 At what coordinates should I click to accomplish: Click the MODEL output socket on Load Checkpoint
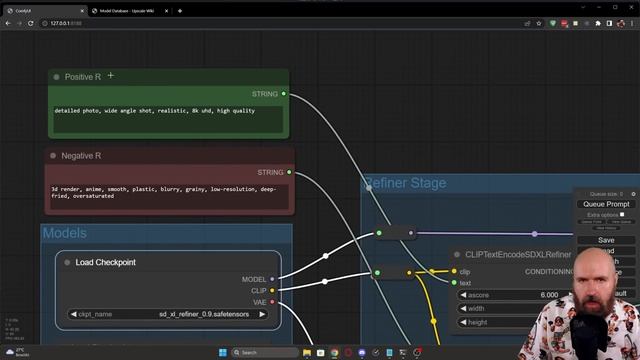(272, 279)
